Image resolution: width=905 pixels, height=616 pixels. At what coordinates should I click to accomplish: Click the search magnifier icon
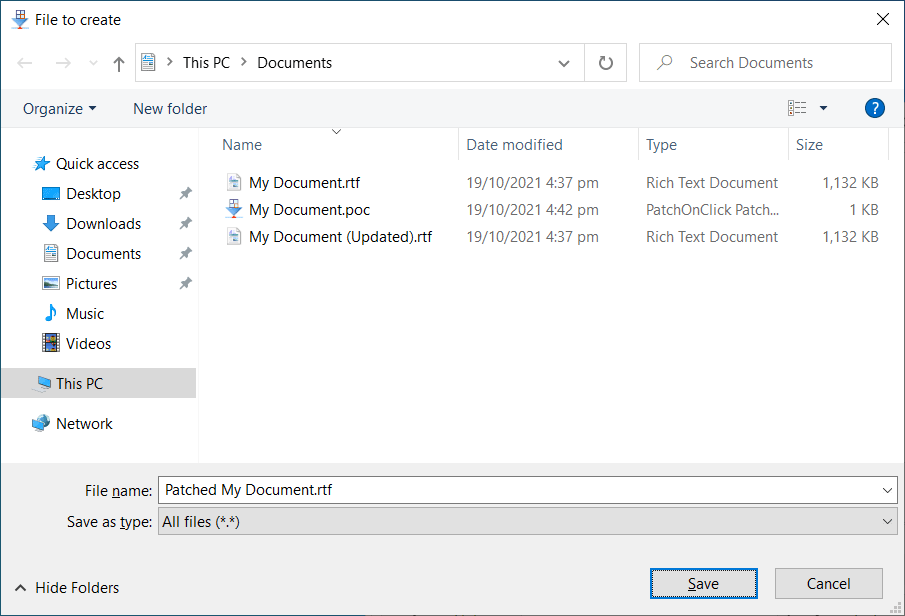664,62
